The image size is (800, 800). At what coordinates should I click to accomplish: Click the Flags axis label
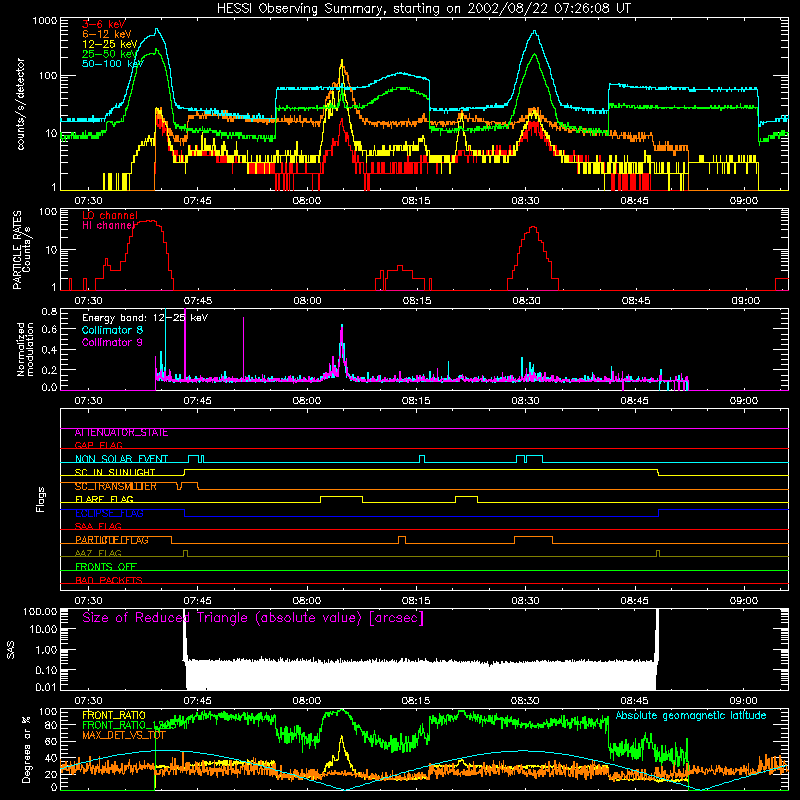point(40,499)
